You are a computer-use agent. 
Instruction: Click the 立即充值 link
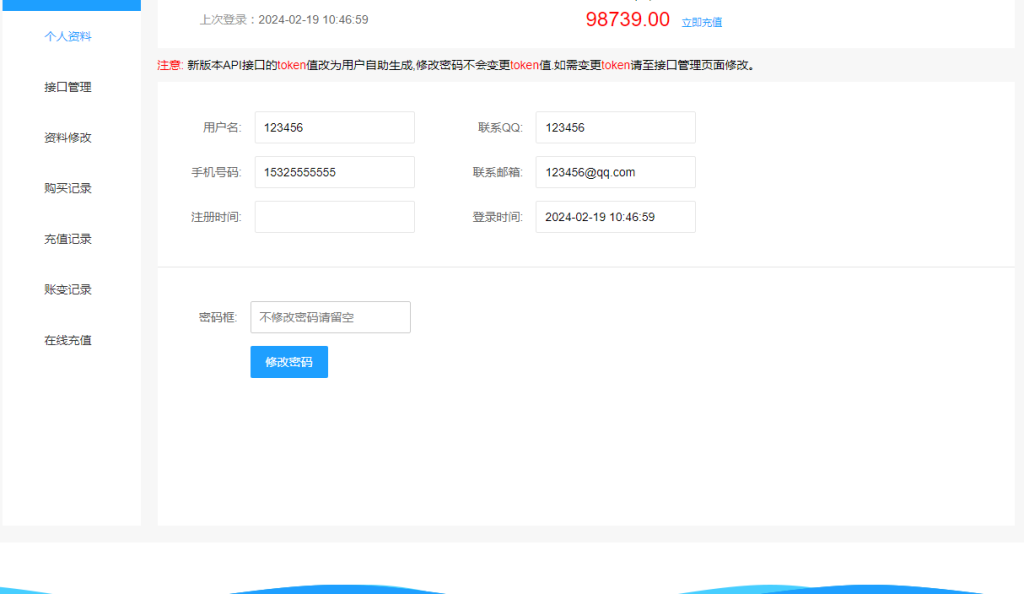[701, 22]
